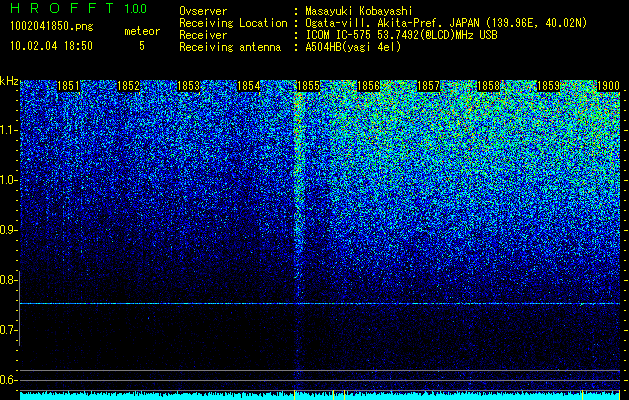Click the 1.0 kHz axis label
This screenshot has height=400, width=629.
7,180
